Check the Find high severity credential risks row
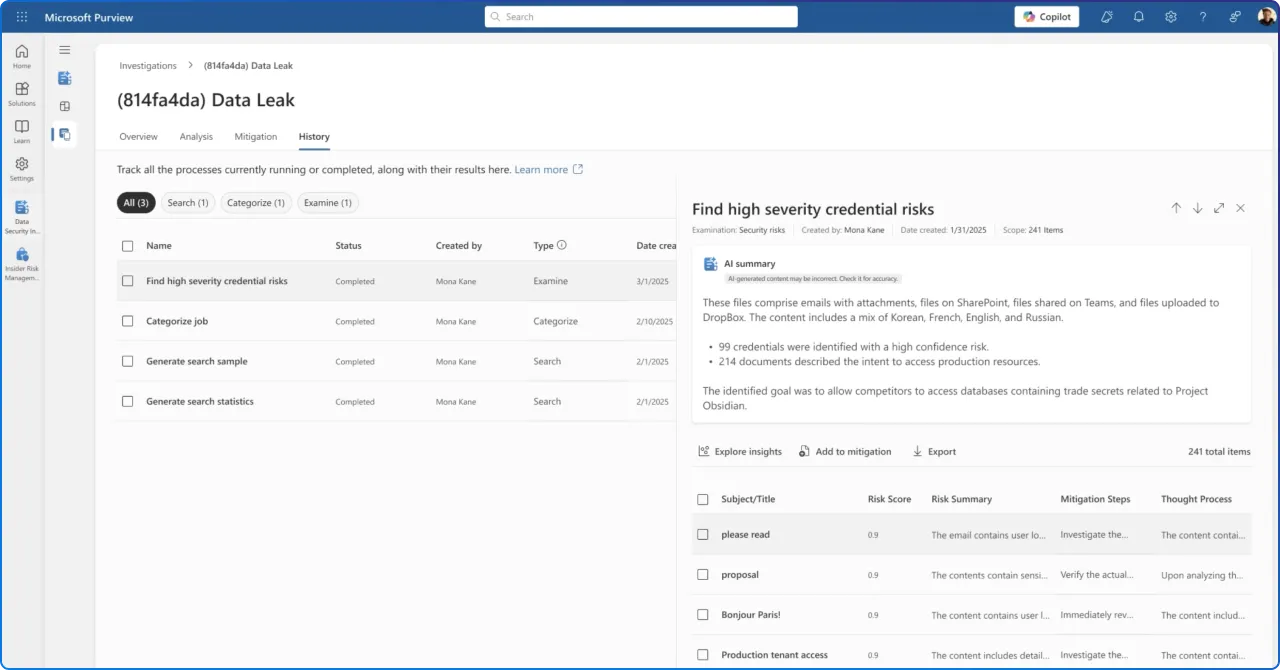The image size is (1280, 670). click(x=127, y=281)
